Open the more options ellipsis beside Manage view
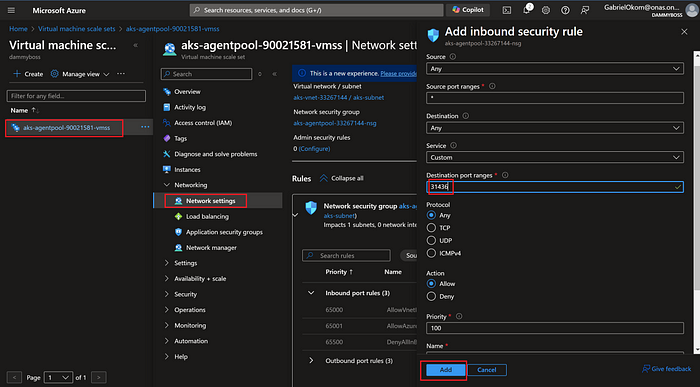 121,74
